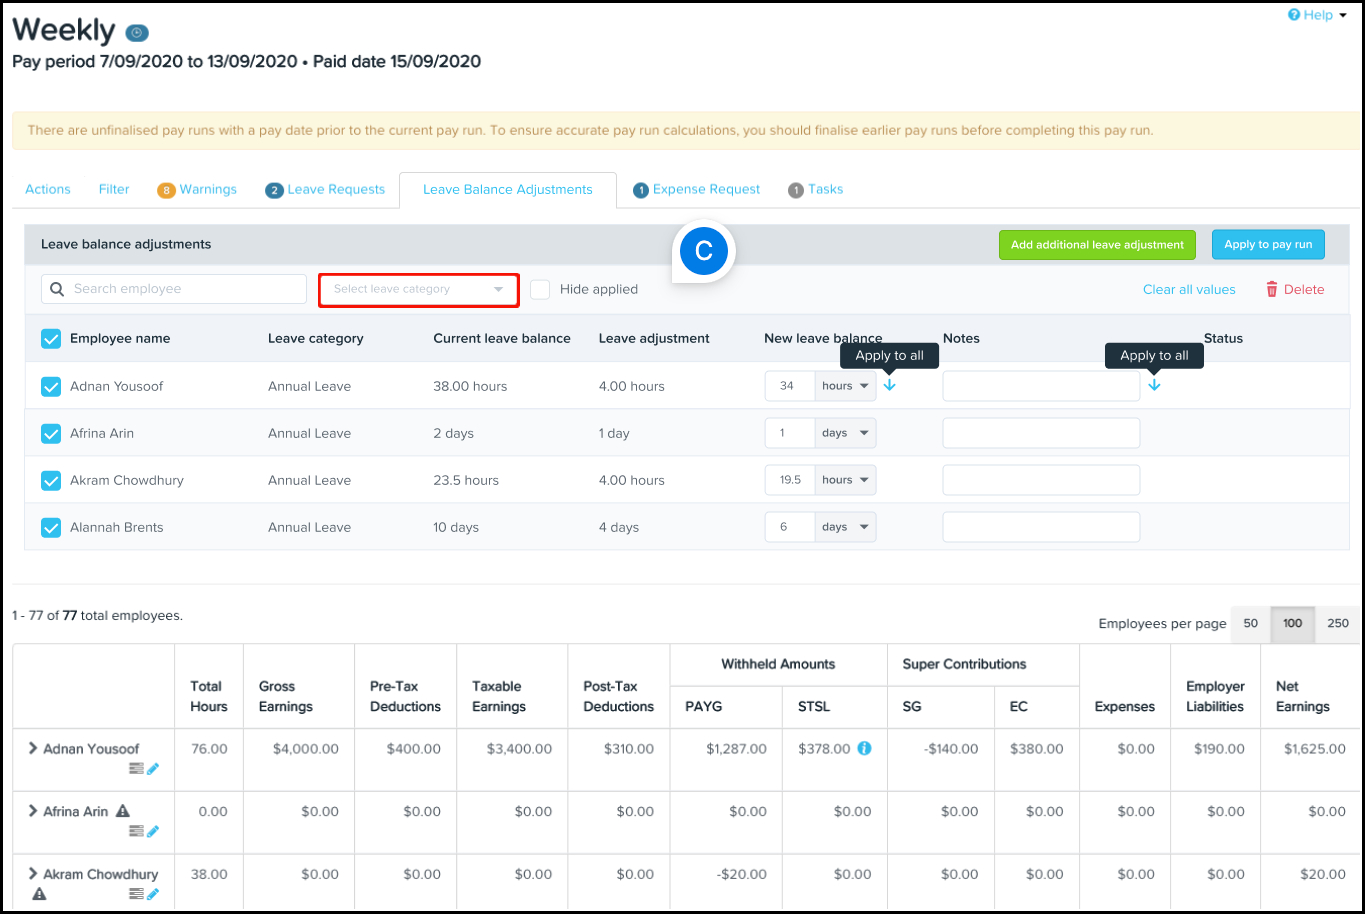Click the Apply to pay run button
Screen dimensions: 1365x914
pos(1268,245)
